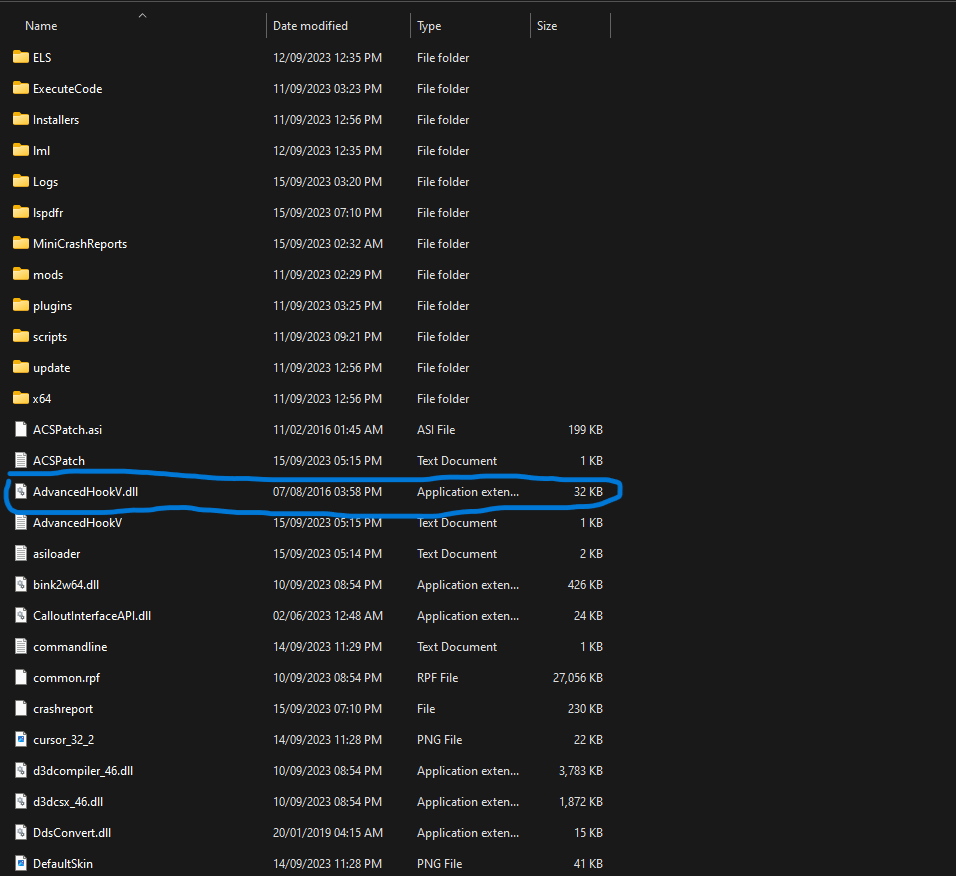Select the ACSPatch.asi file name
Viewport: 956px width, 876px height.
pyautogui.click(x=68, y=429)
